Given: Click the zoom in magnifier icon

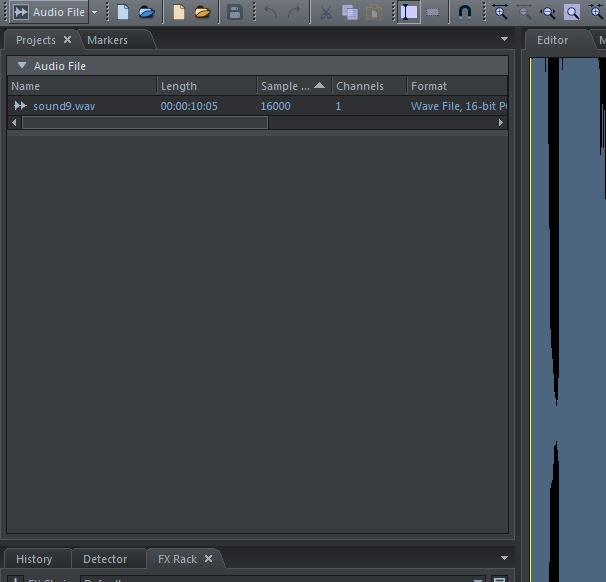Looking at the screenshot, I should click(x=501, y=12).
